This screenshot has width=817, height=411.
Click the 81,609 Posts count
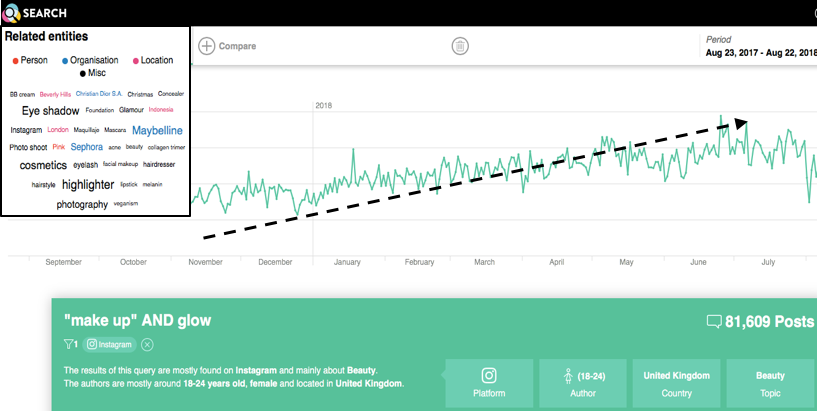[x=769, y=321]
